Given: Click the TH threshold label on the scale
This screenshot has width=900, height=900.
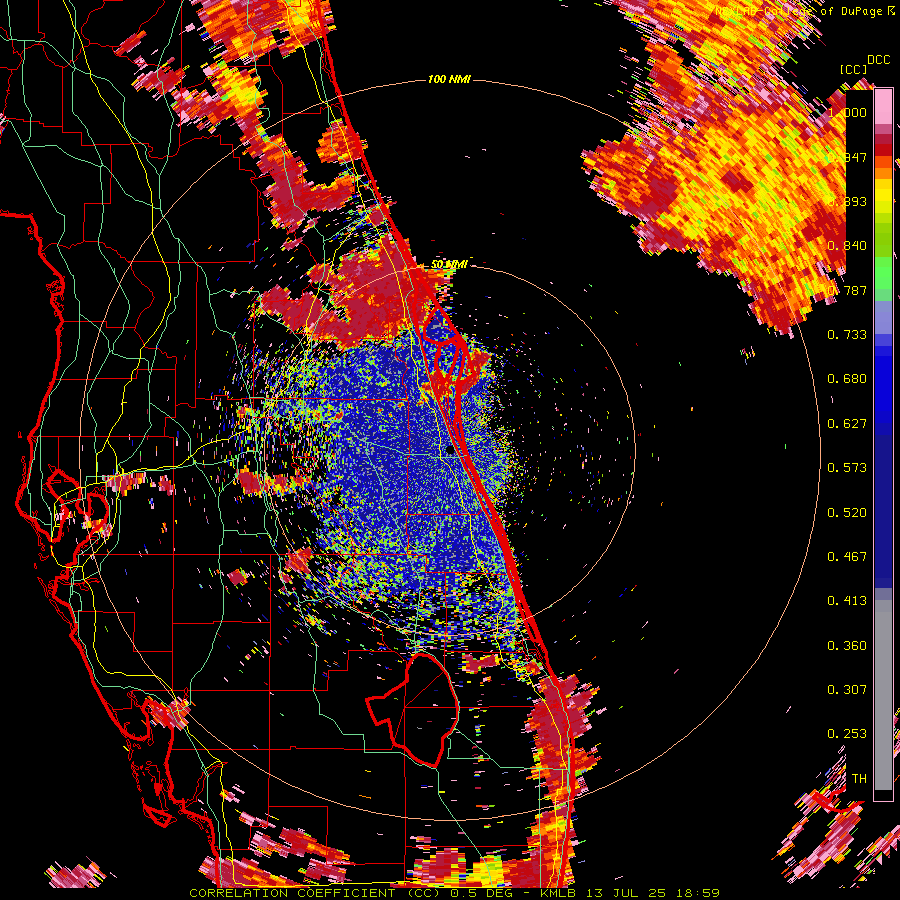Looking at the screenshot, I should click(x=859, y=779).
